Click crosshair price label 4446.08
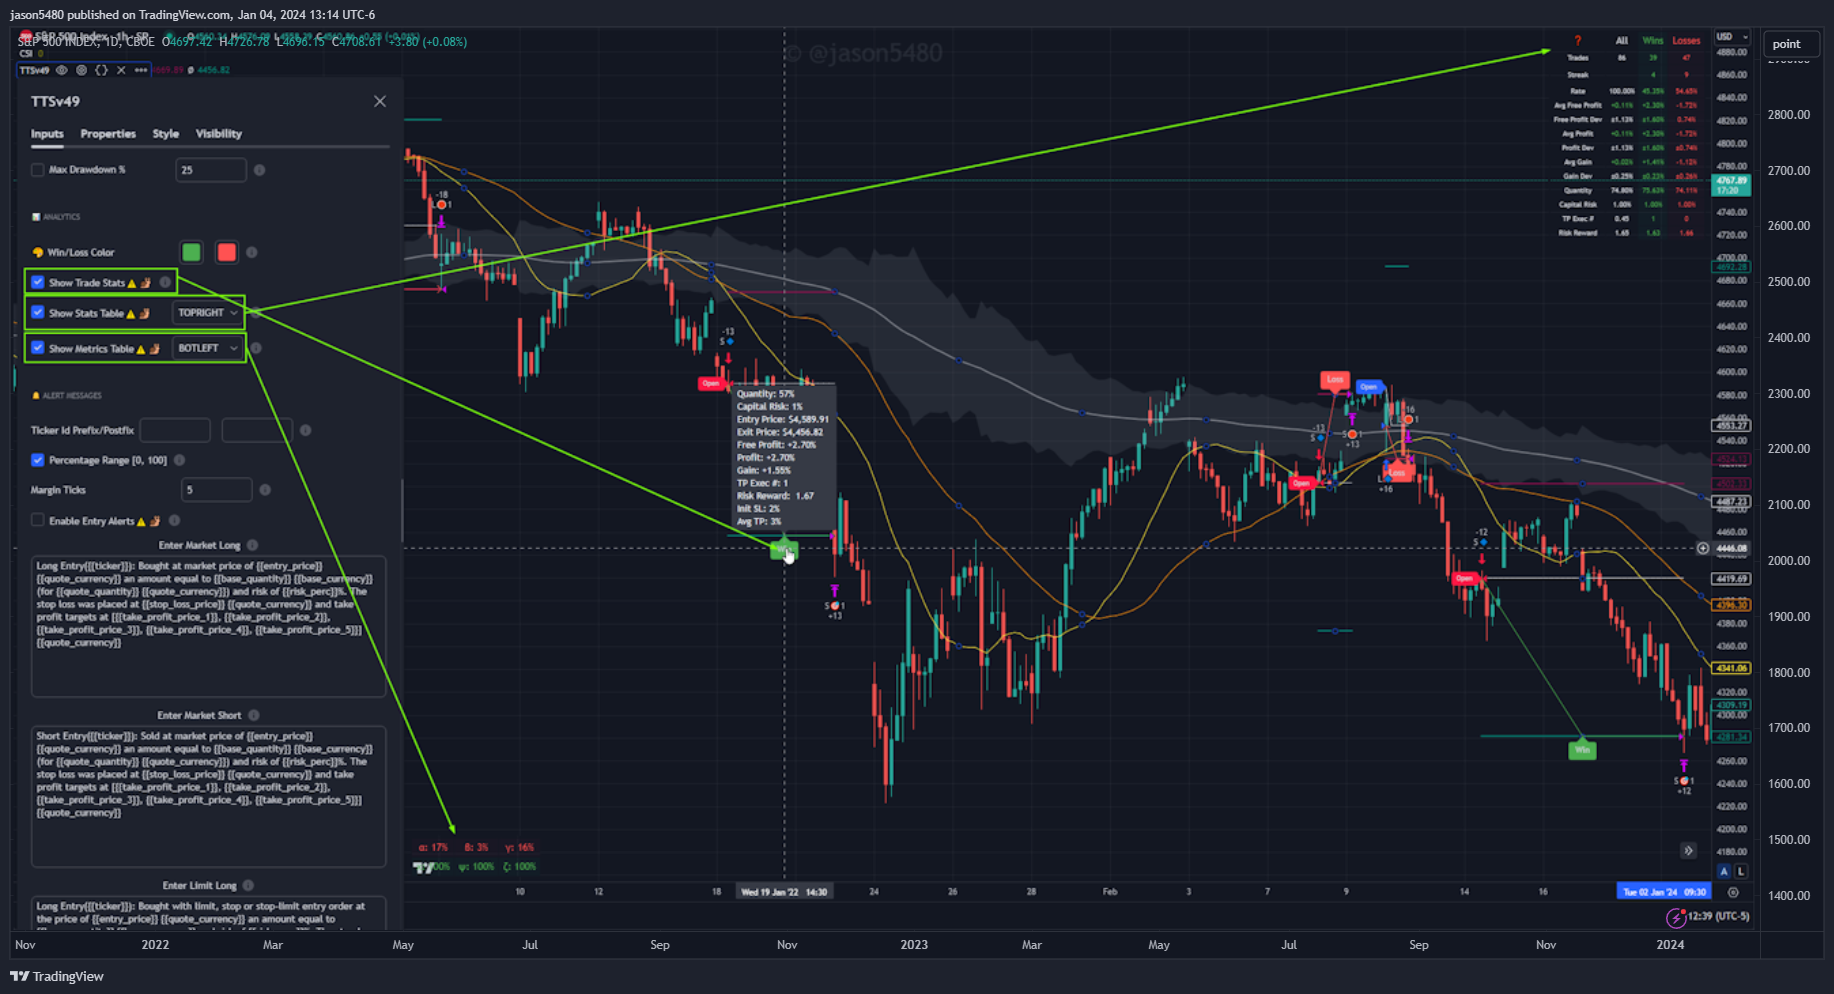Viewport: 1834px width, 994px height. point(1731,548)
